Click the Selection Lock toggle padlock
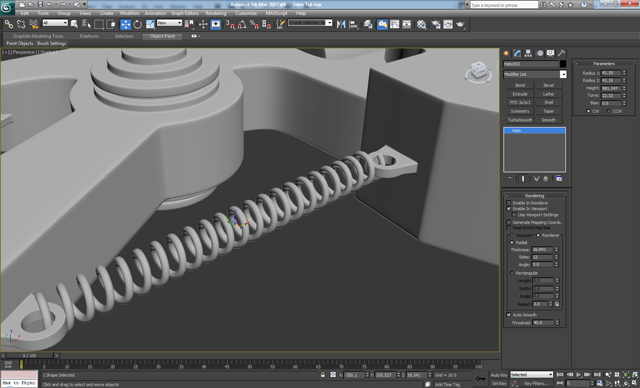 [x=322, y=375]
